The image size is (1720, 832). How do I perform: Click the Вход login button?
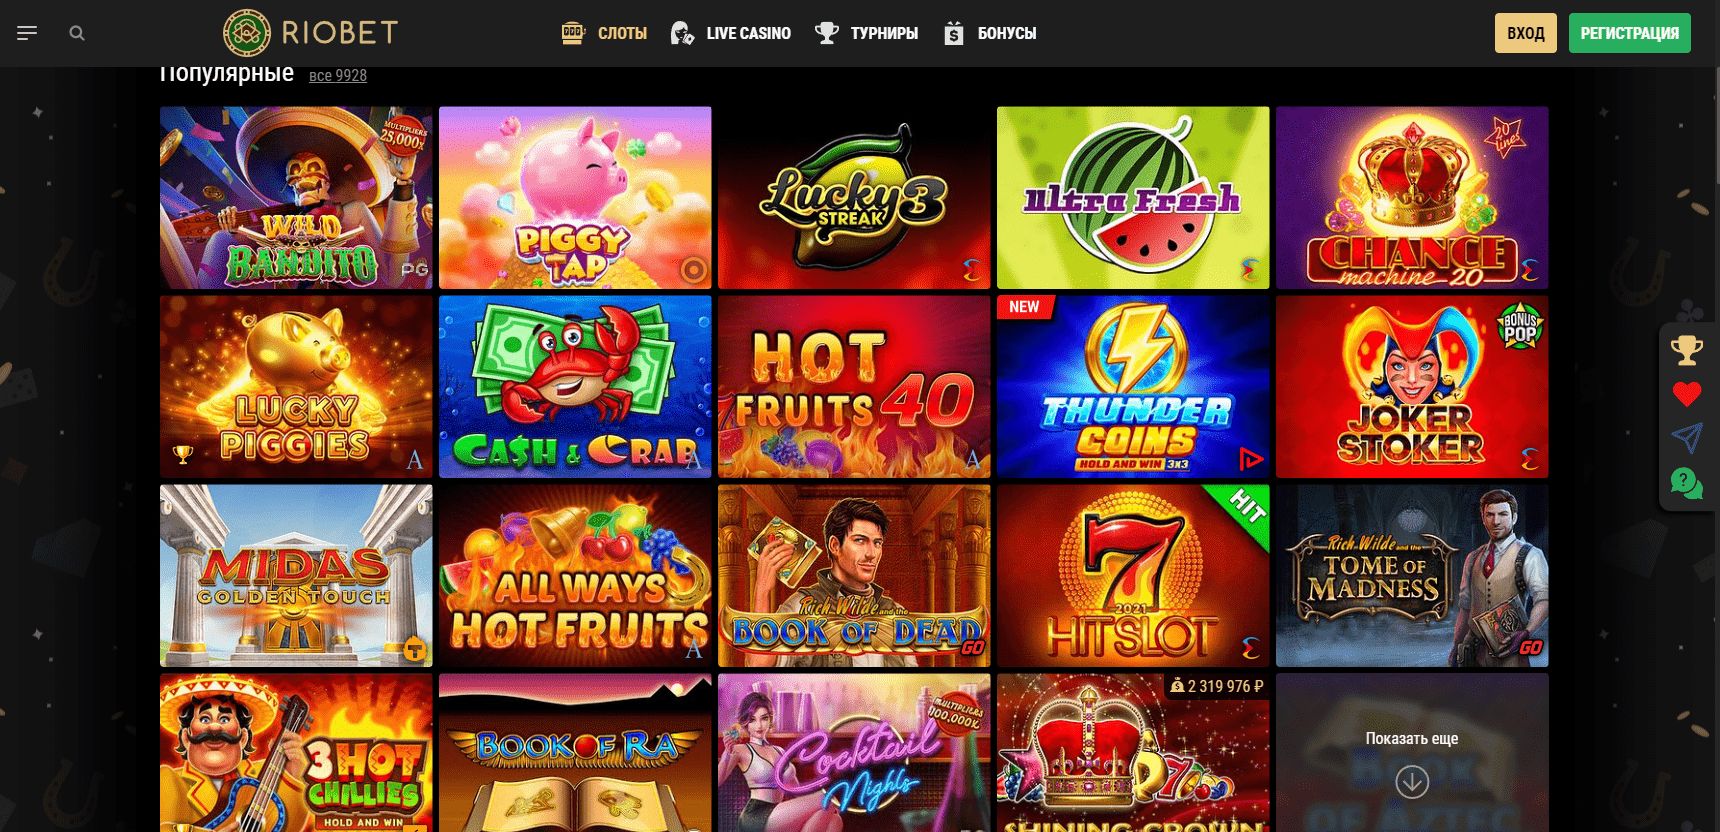tap(1525, 33)
